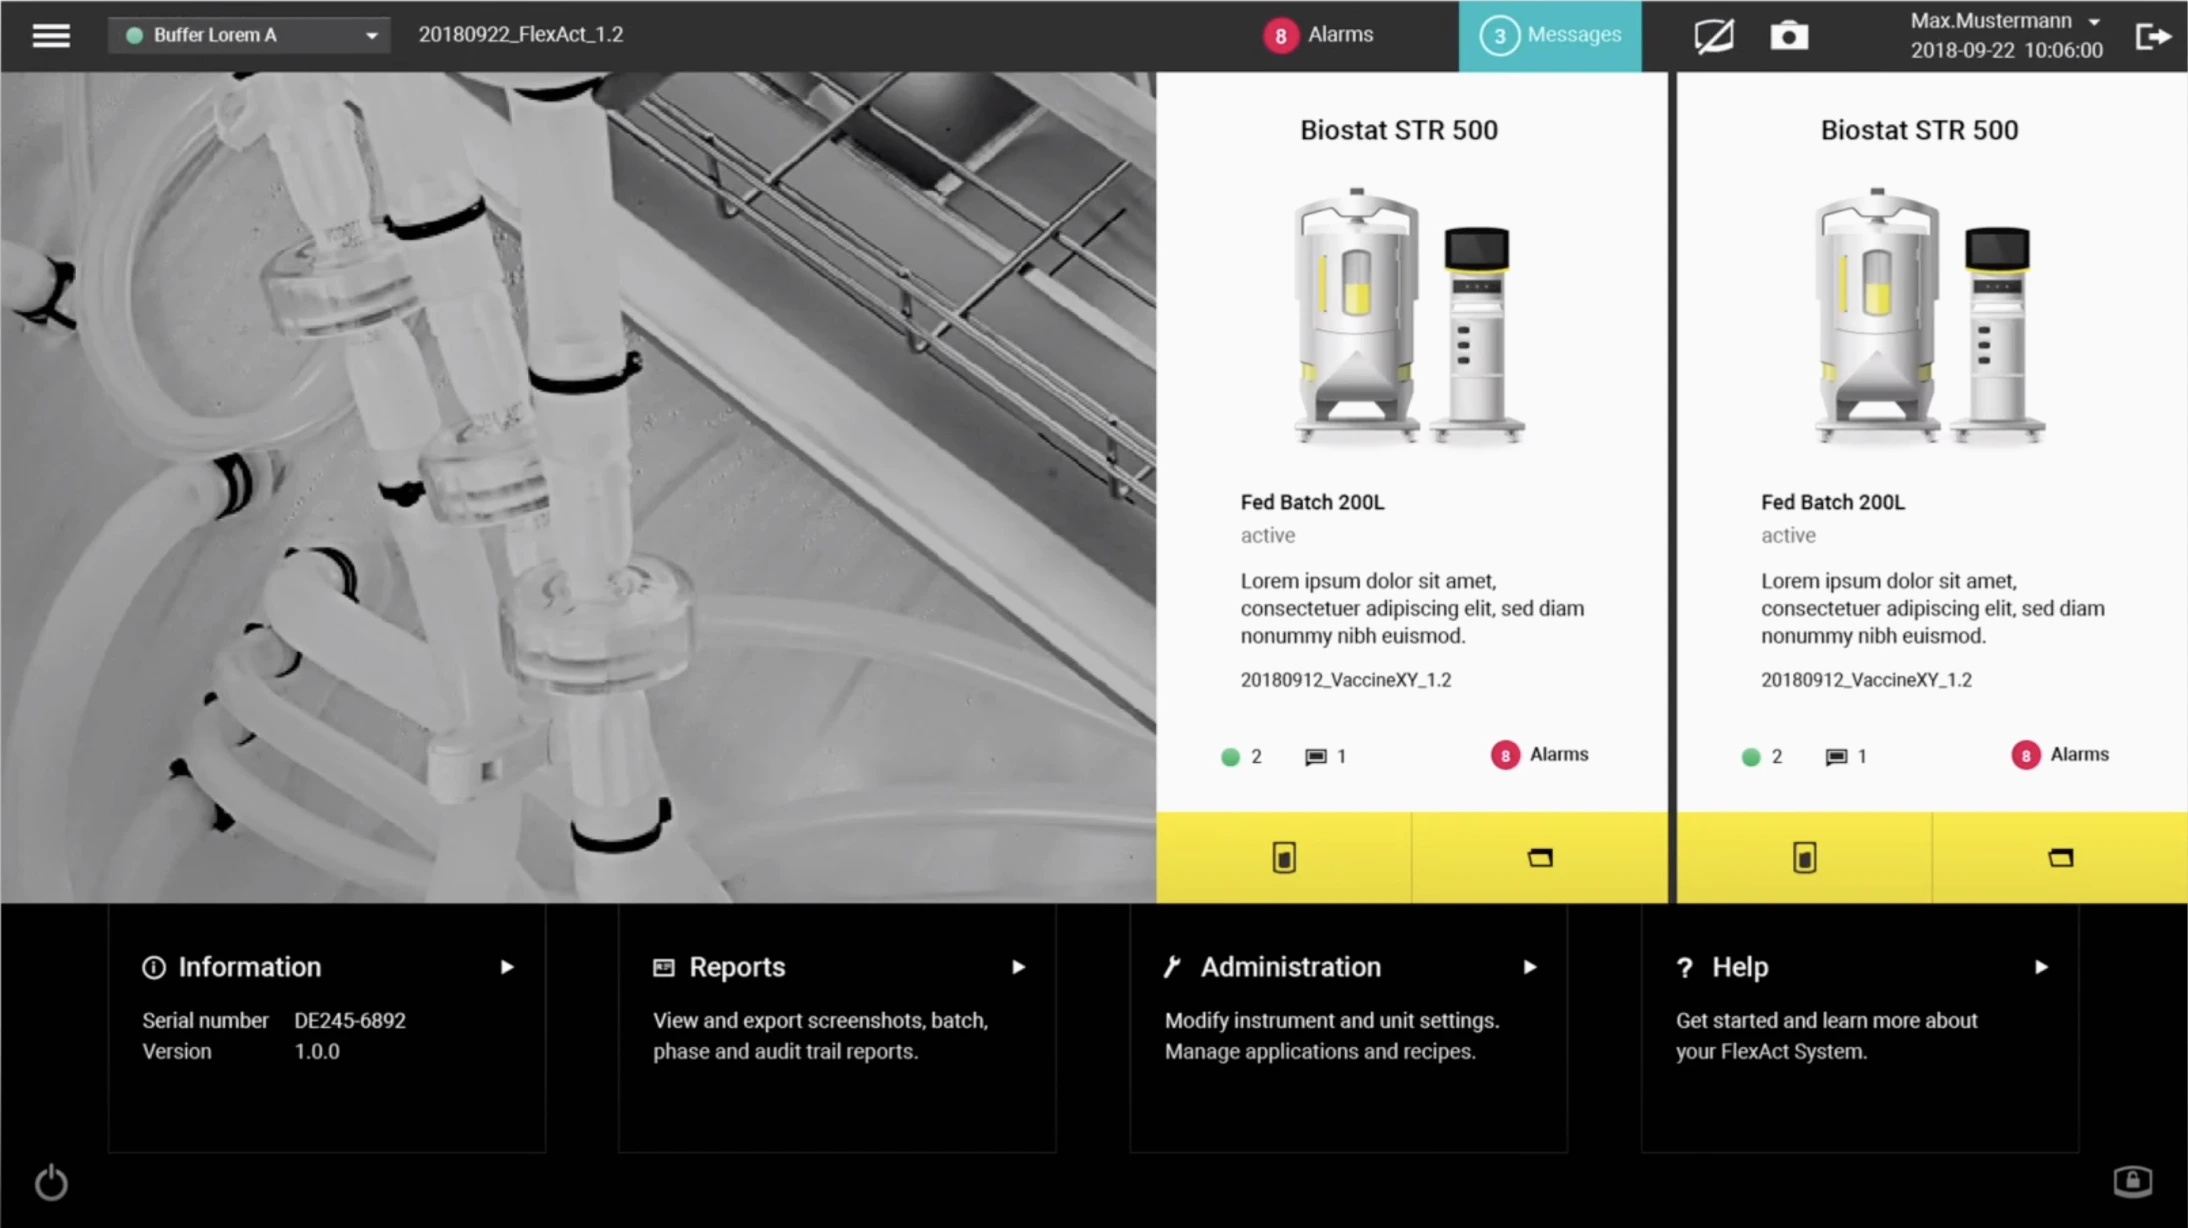
Task: Click vessel icon on first Biostat card
Action: (1284, 857)
